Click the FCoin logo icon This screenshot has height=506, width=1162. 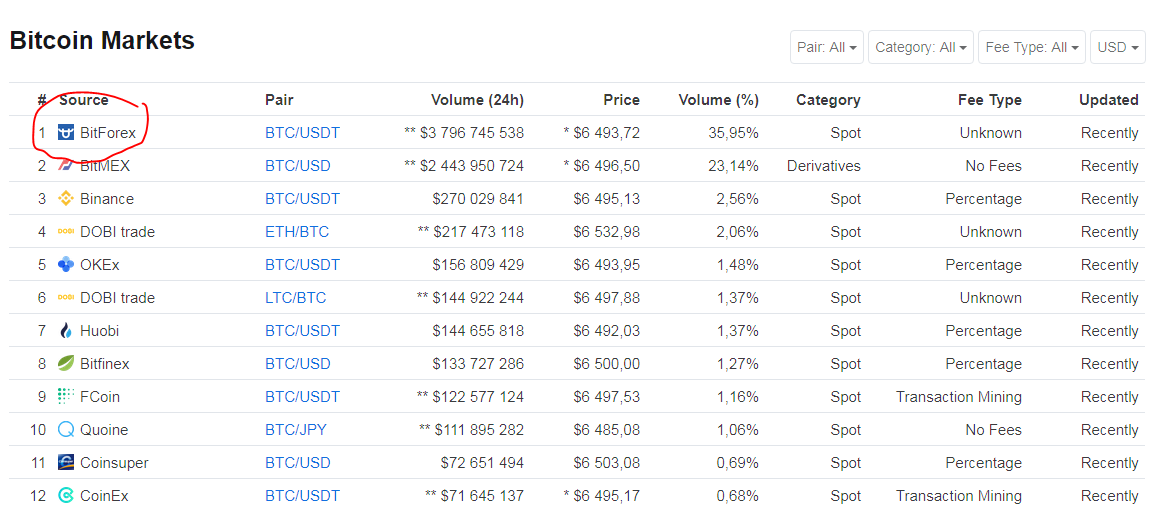point(66,396)
